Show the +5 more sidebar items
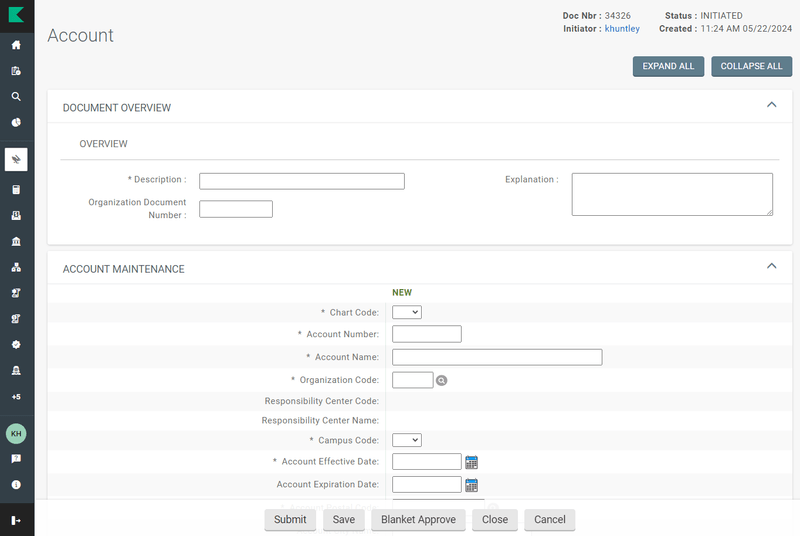 (x=16, y=397)
